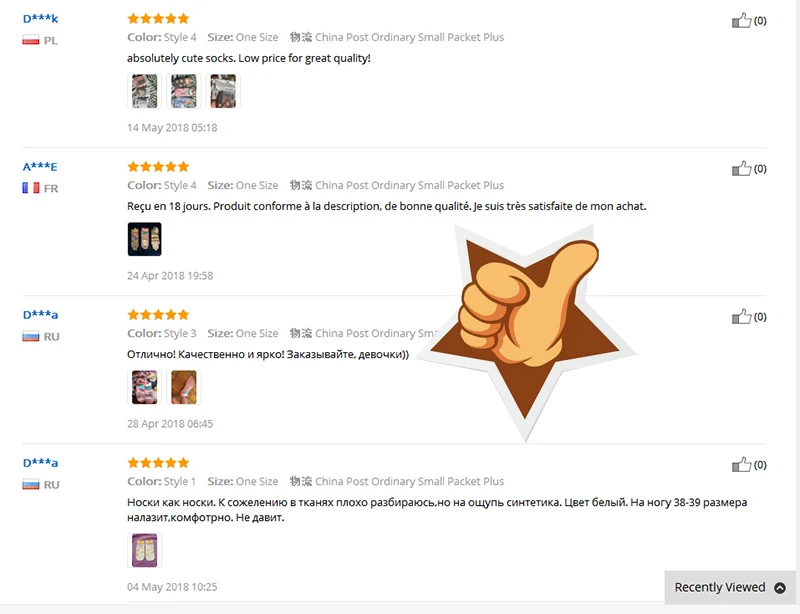This screenshot has height=614, width=800.
Task: Open the Recently Viewed tab
Action: tap(730, 587)
